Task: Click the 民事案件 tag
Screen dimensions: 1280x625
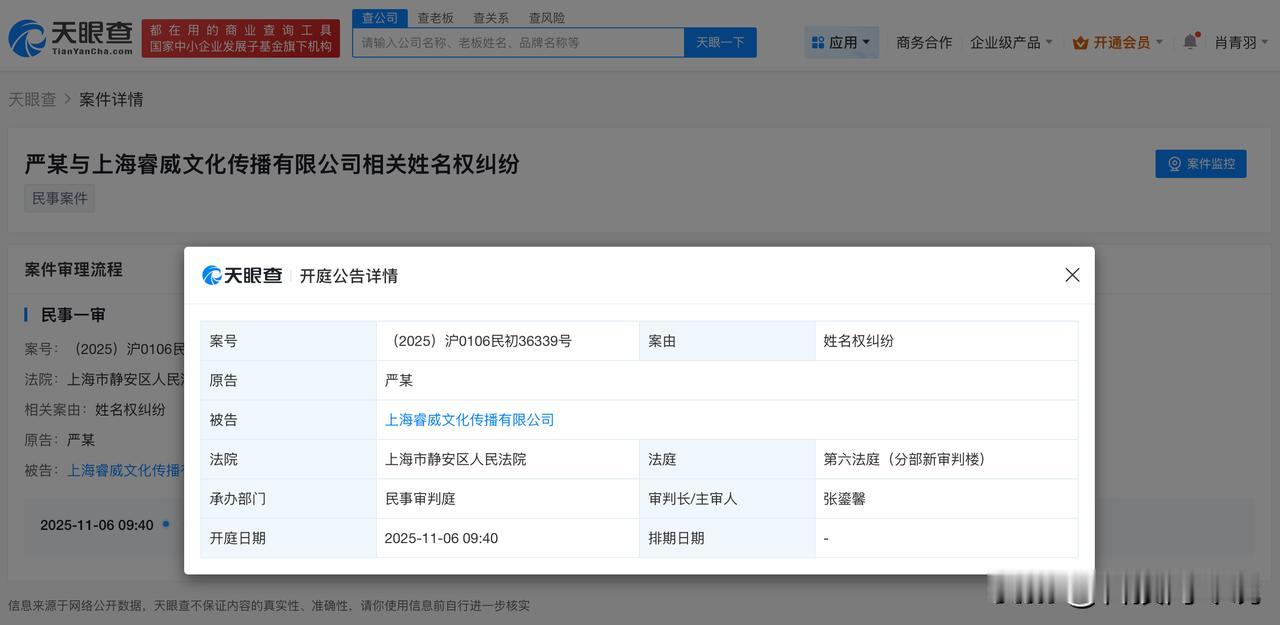Action: (60, 198)
